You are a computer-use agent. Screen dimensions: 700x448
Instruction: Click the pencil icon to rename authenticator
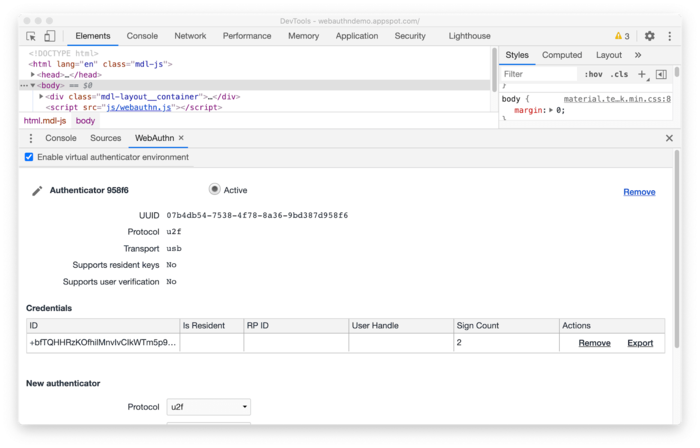[x=37, y=190]
